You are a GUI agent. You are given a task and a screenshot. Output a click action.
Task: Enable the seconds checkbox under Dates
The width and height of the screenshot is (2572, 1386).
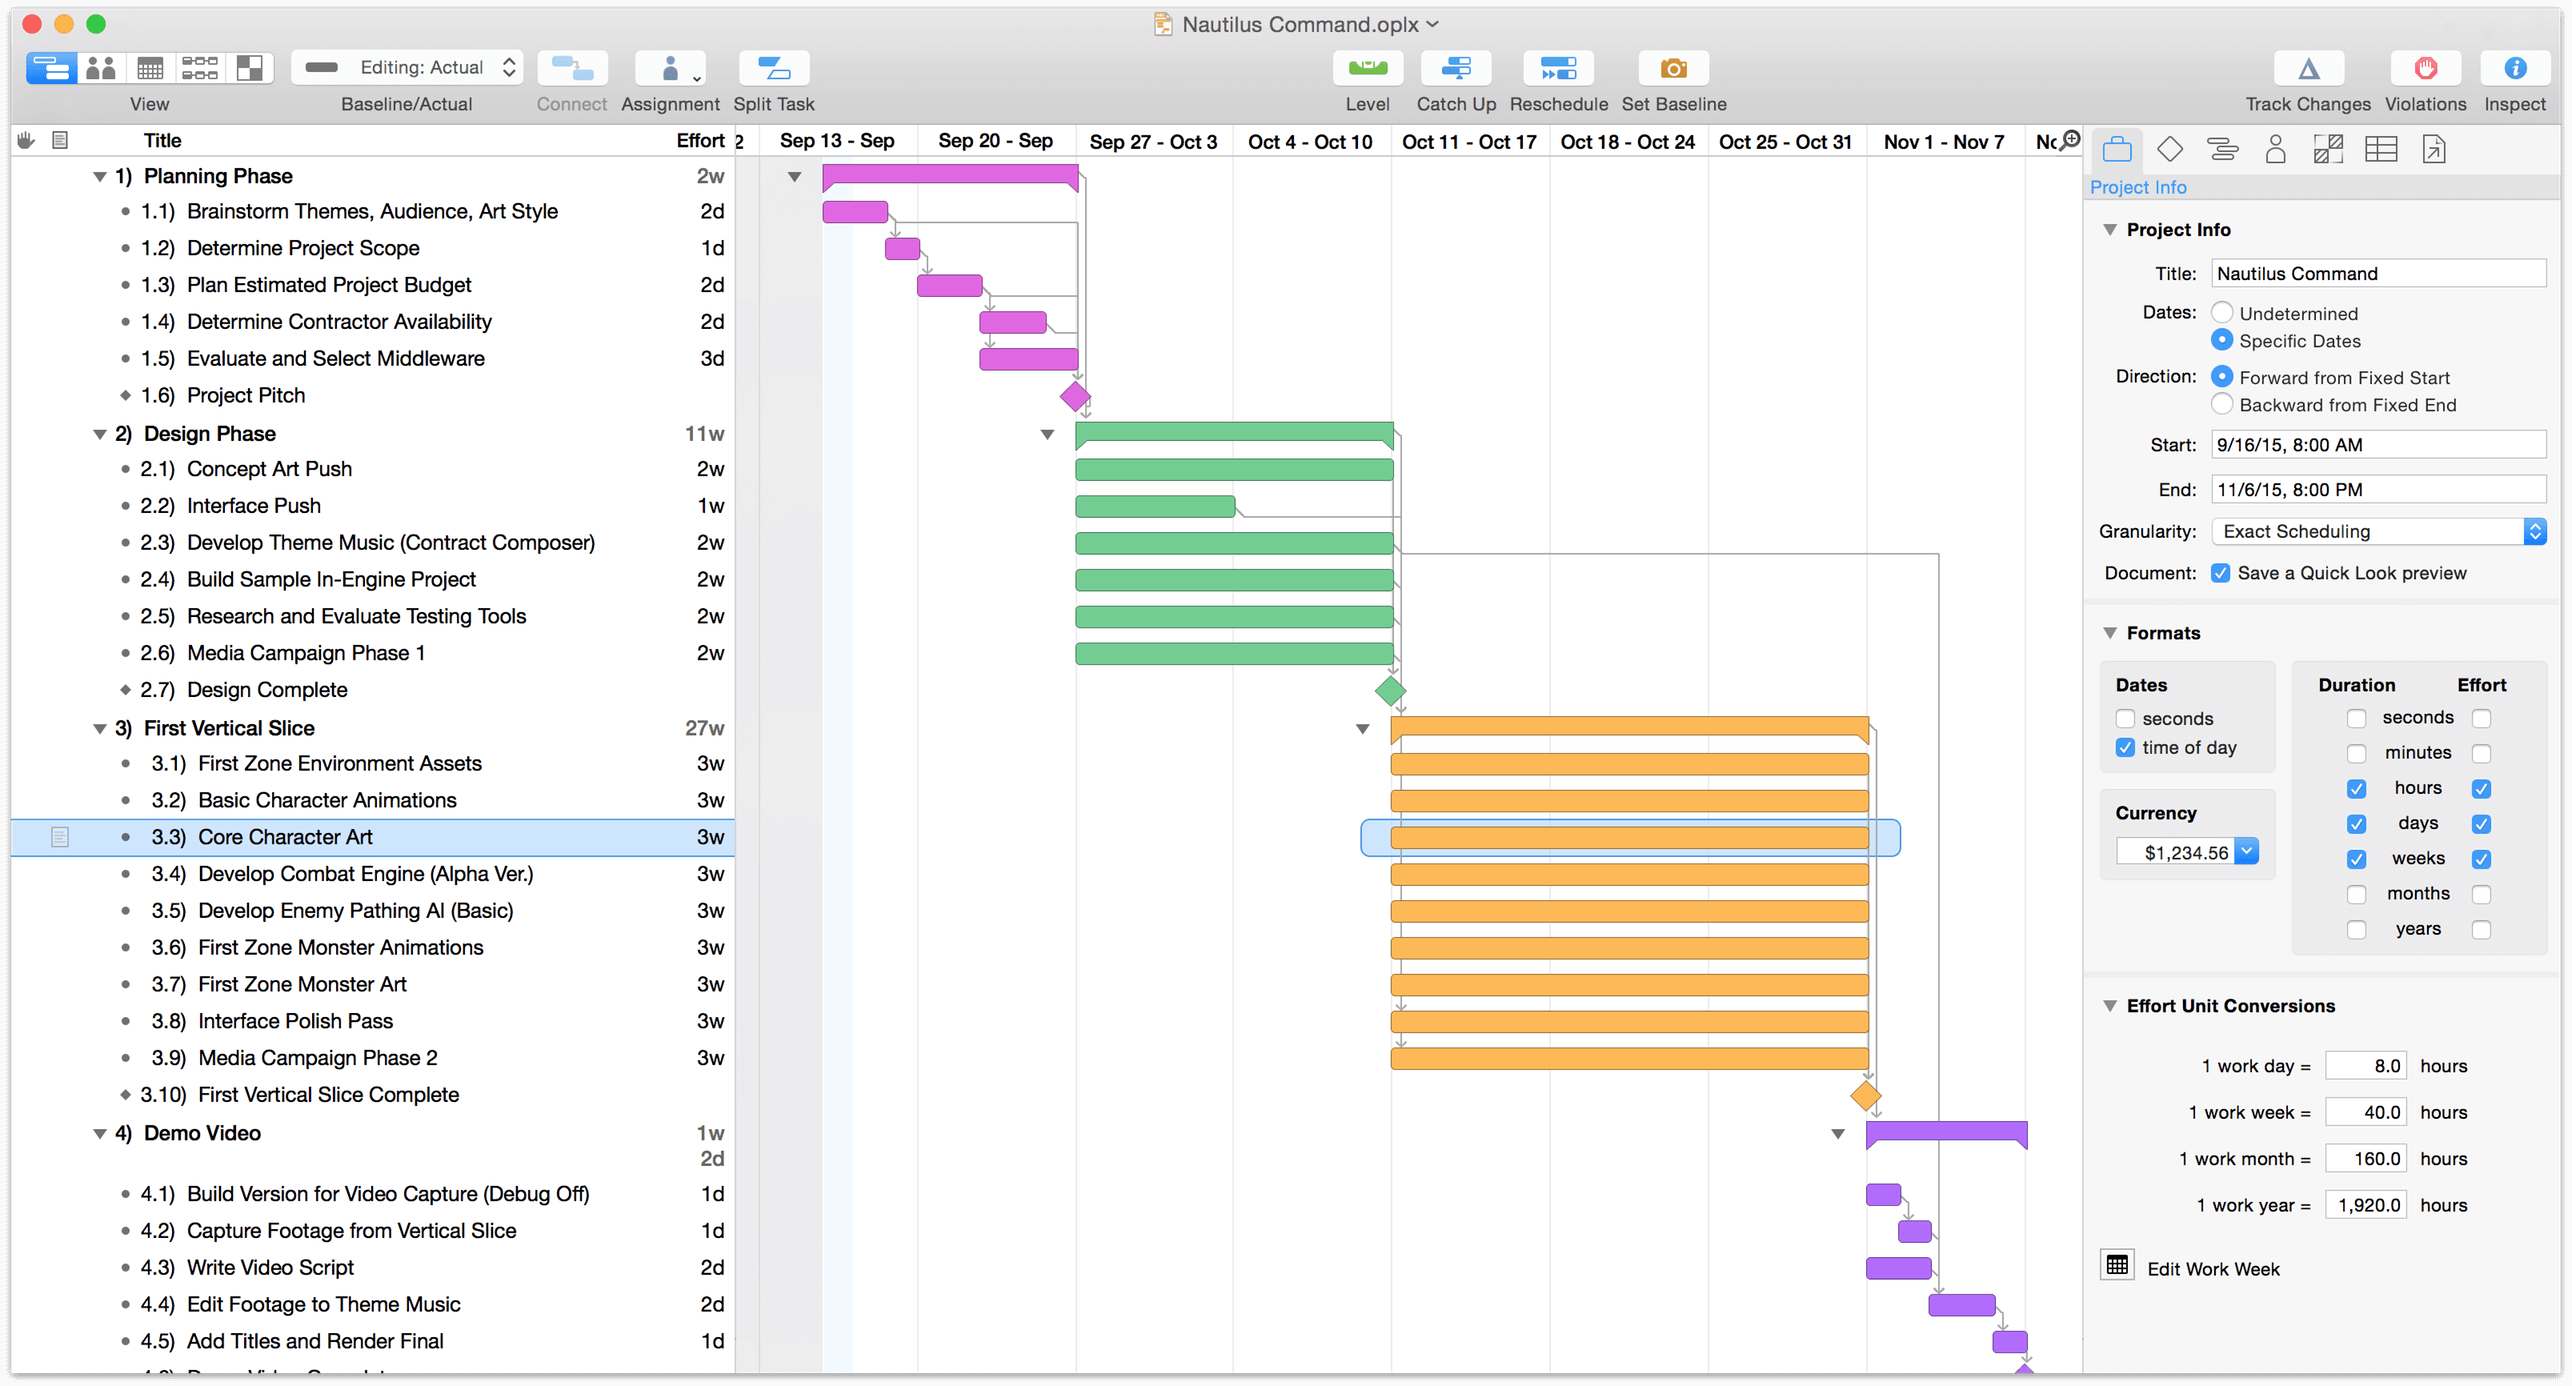pyautogui.click(x=2125, y=717)
